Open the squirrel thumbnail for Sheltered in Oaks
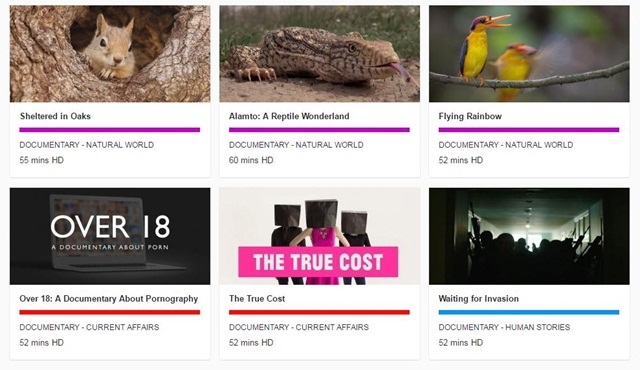 click(x=110, y=53)
